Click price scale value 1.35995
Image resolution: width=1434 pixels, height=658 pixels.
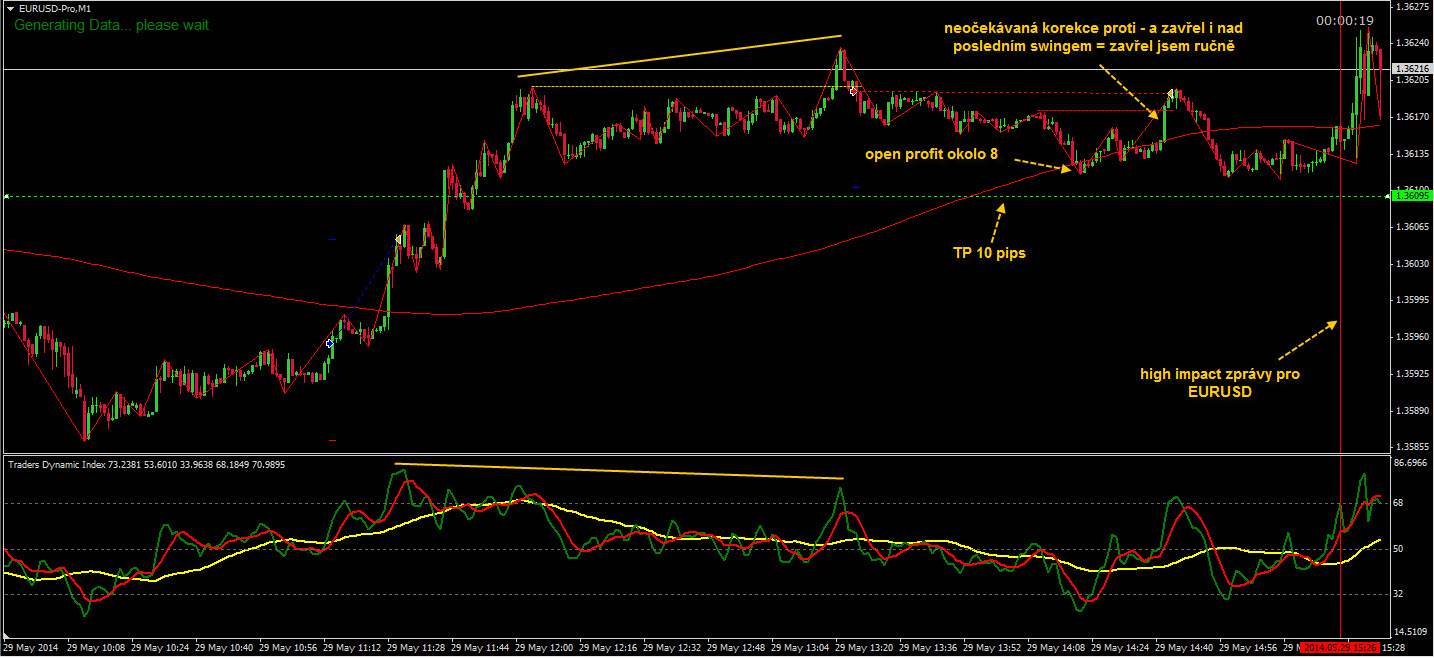tap(1414, 300)
